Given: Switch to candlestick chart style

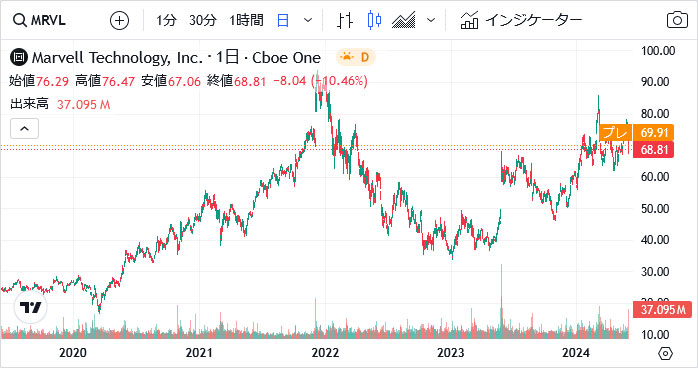Looking at the screenshot, I should (x=374, y=20).
